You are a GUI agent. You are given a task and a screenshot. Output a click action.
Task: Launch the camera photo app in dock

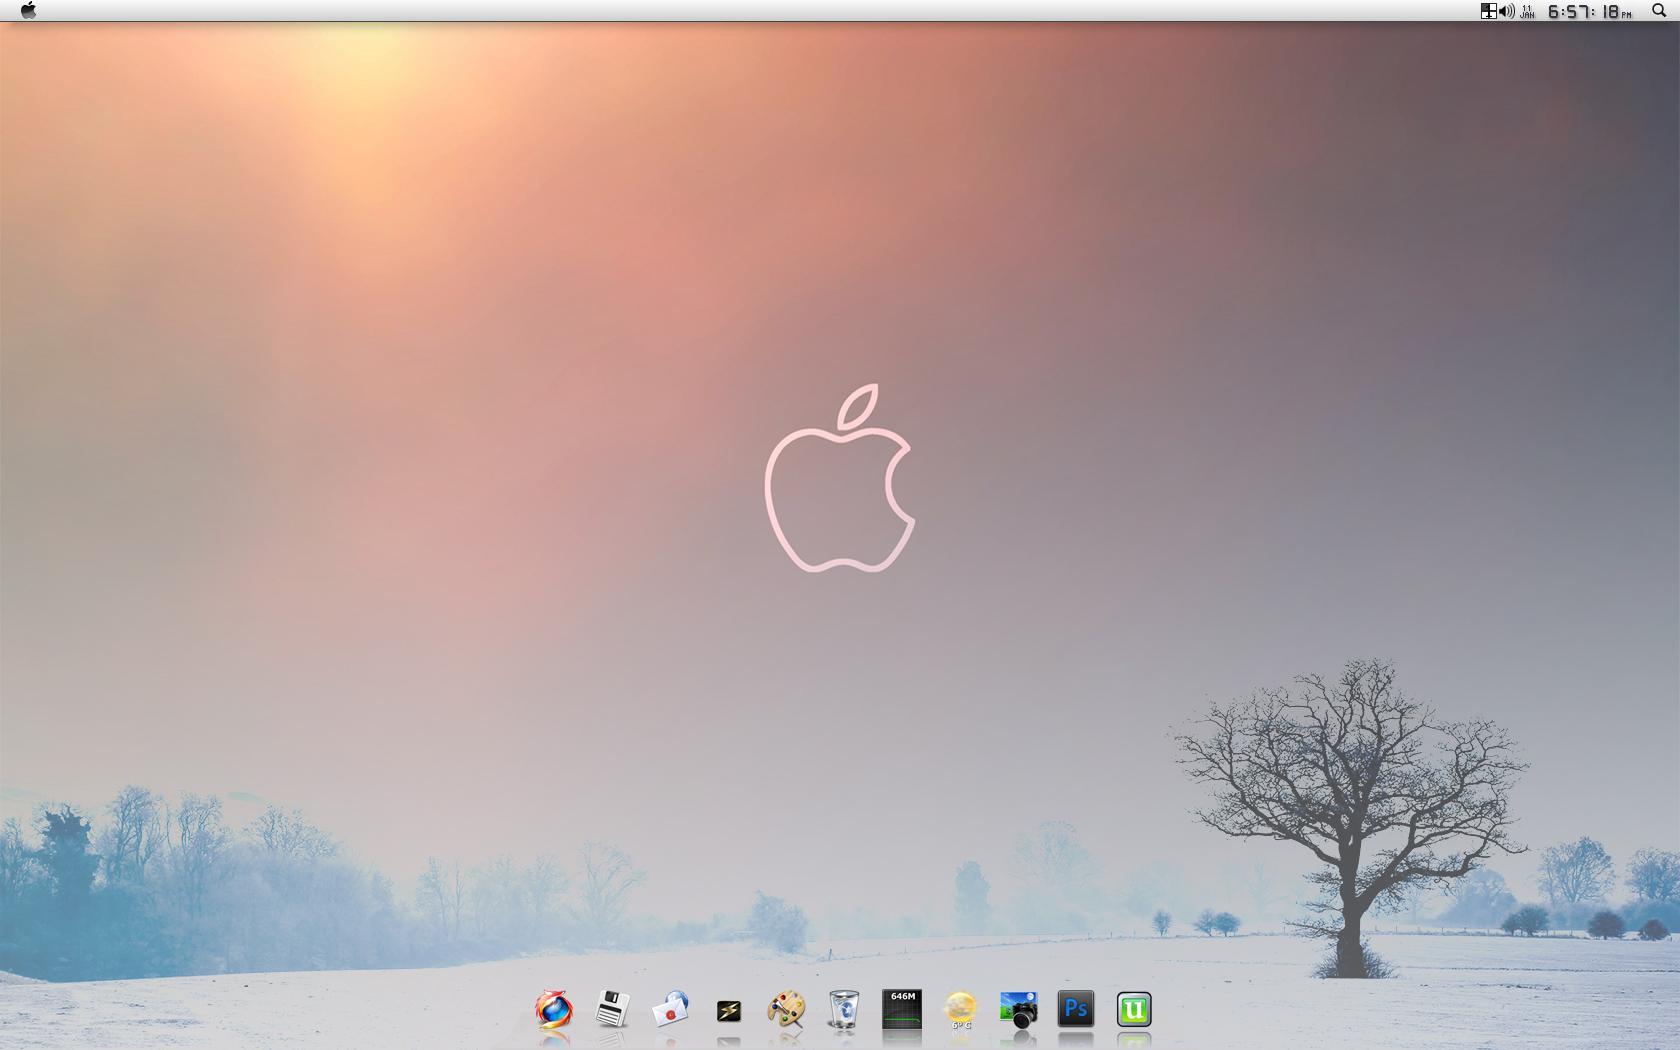tap(1018, 1010)
